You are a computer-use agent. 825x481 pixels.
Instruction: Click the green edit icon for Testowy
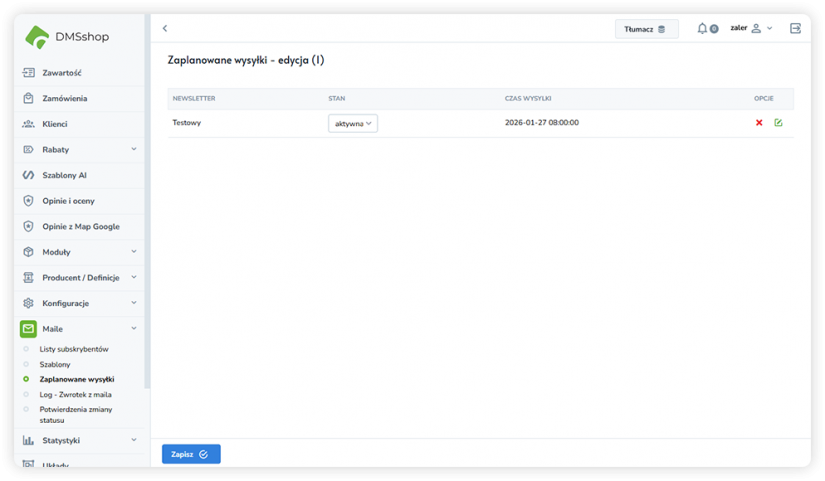click(x=778, y=123)
